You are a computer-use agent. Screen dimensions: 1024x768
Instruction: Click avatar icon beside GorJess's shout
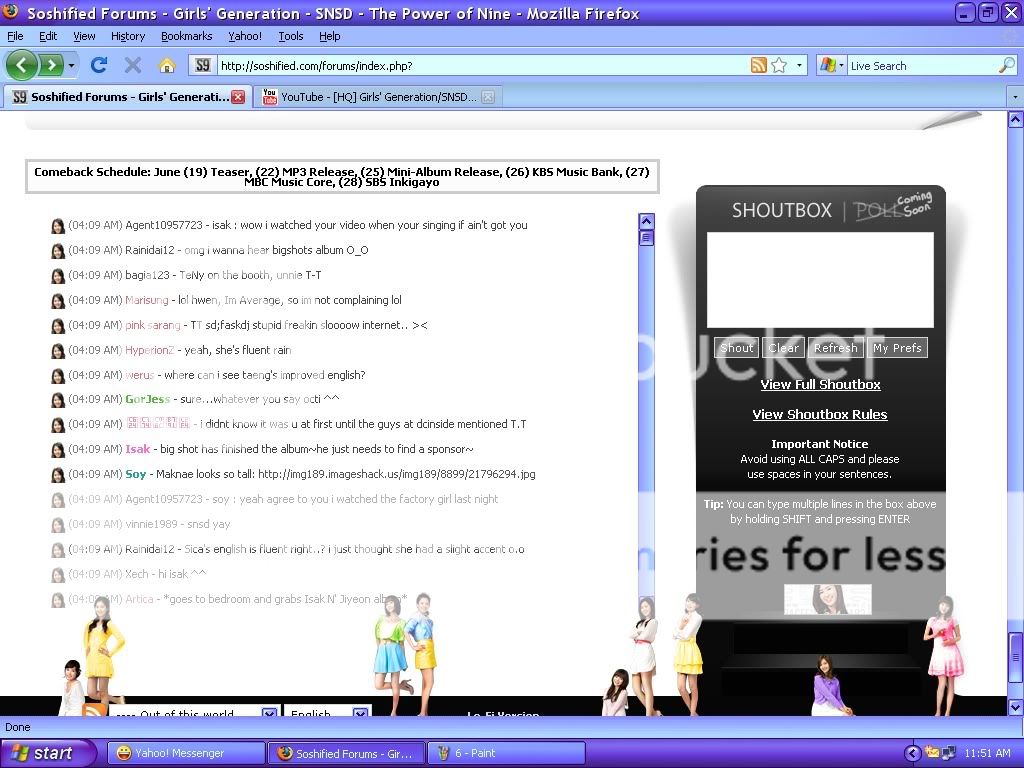(x=57, y=400)
